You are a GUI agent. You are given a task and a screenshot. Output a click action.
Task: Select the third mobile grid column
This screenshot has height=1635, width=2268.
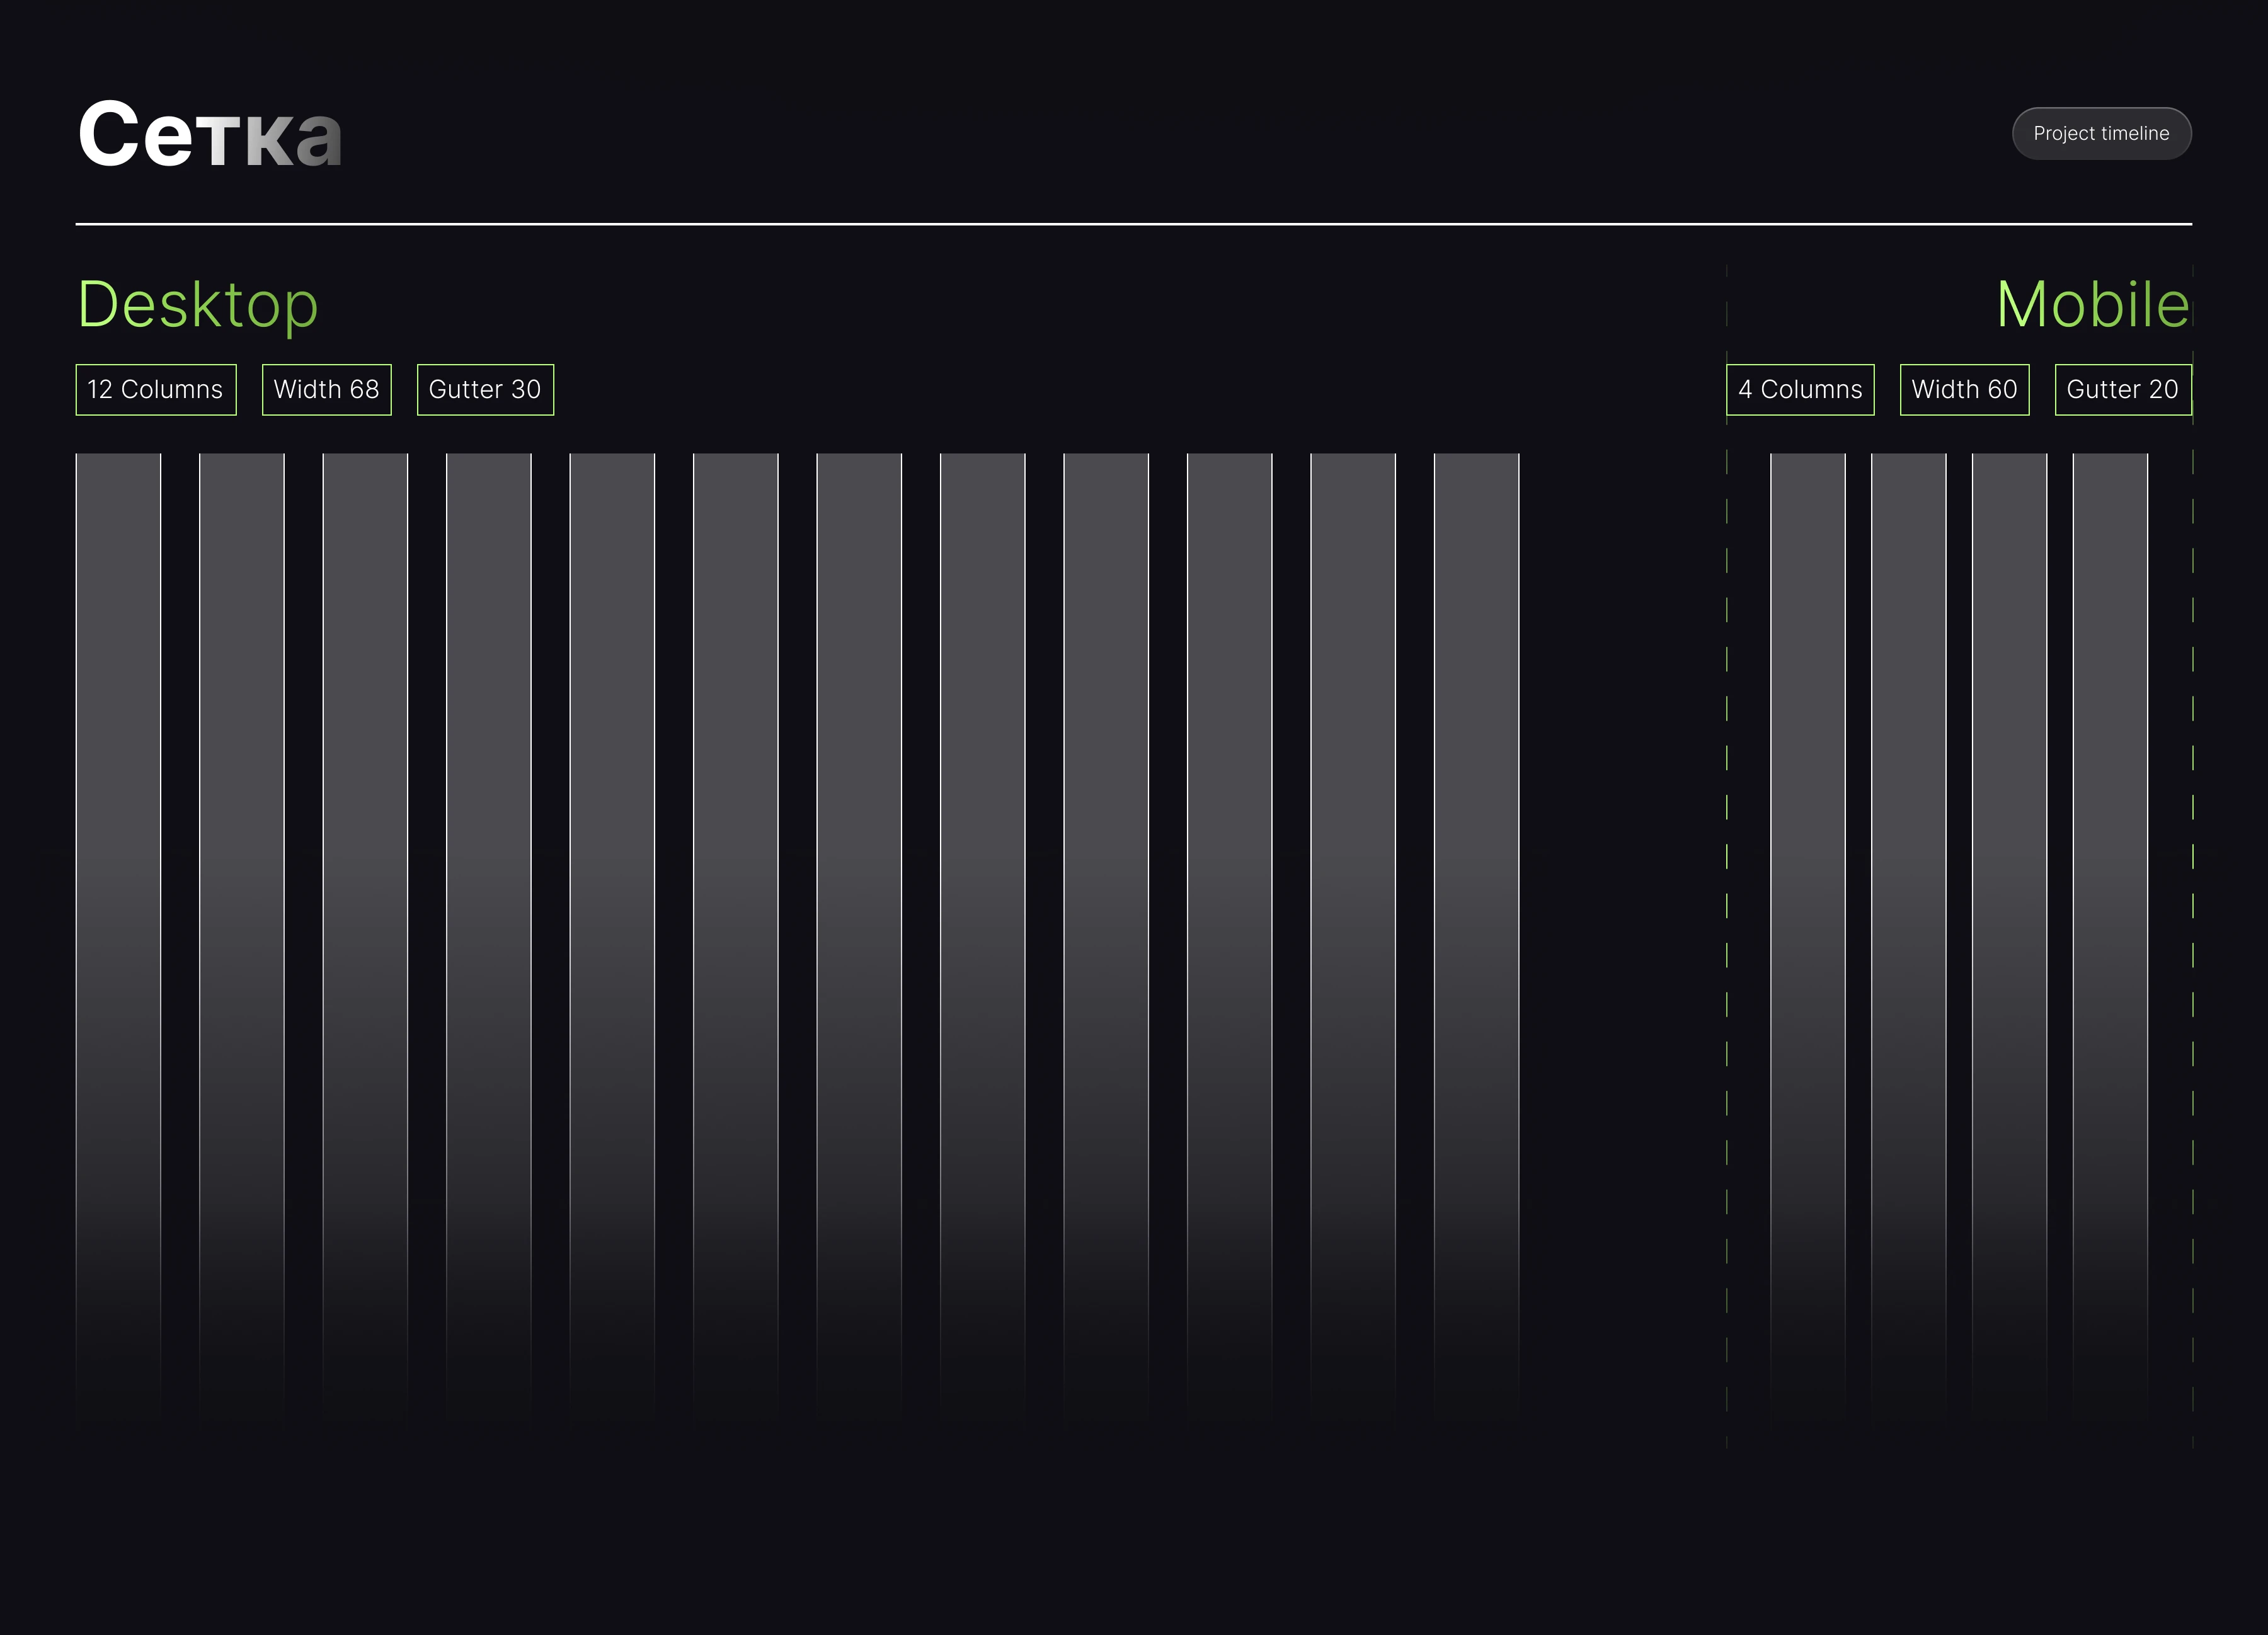[x=2009, y=800]
